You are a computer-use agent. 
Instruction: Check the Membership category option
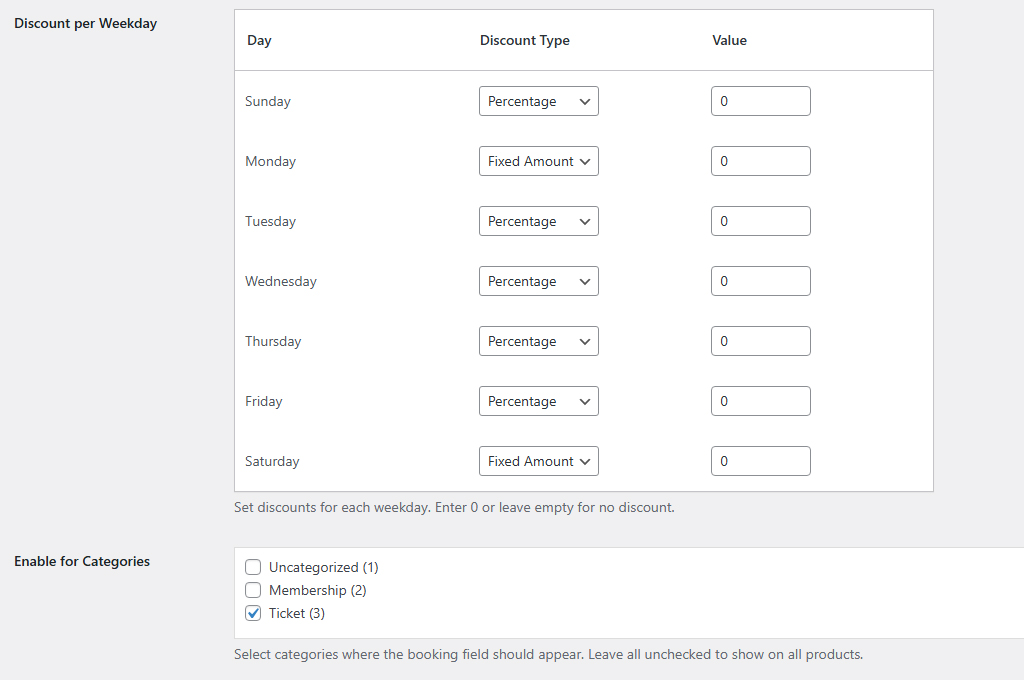click(x=253, y=590)
